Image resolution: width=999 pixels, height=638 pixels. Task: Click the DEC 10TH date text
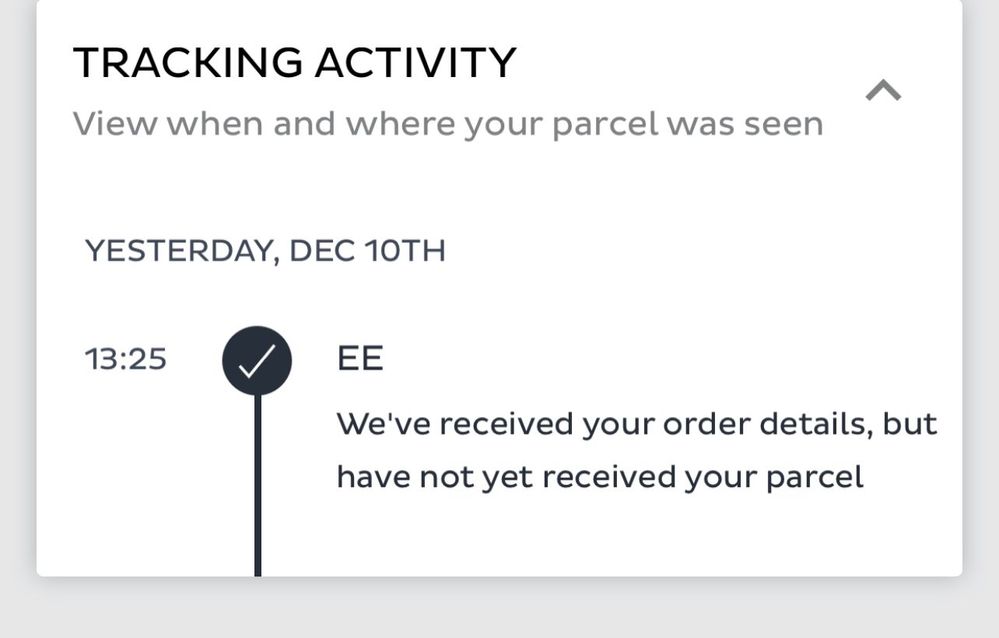[x=367, y=250]
